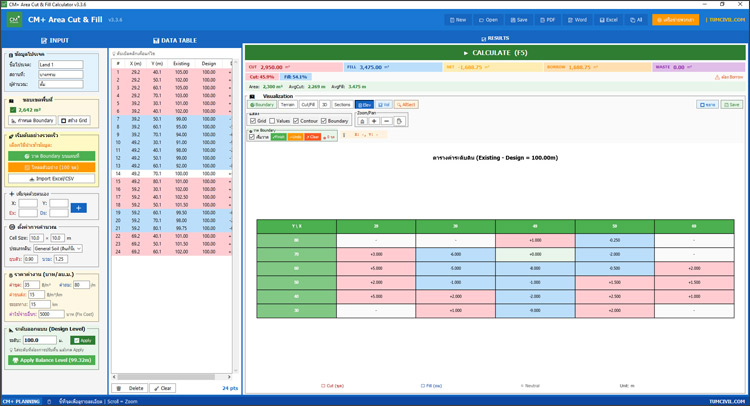Viewport: 750px width, 406px height.
Task: Click the Design Level value field
Action: (38, 340)
